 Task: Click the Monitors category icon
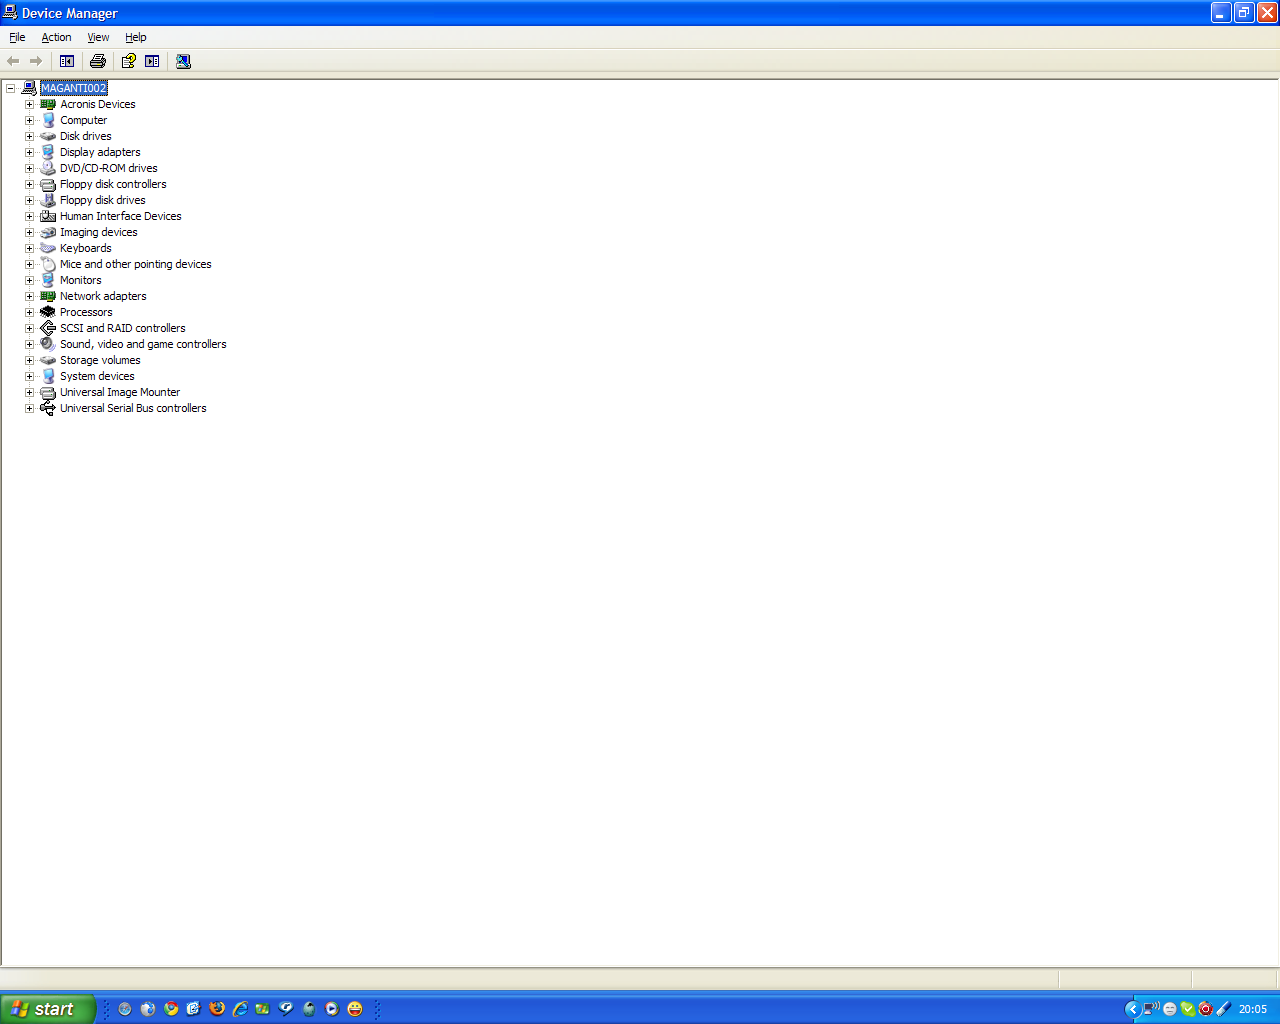pyautogui.click(x=48, y=280)
